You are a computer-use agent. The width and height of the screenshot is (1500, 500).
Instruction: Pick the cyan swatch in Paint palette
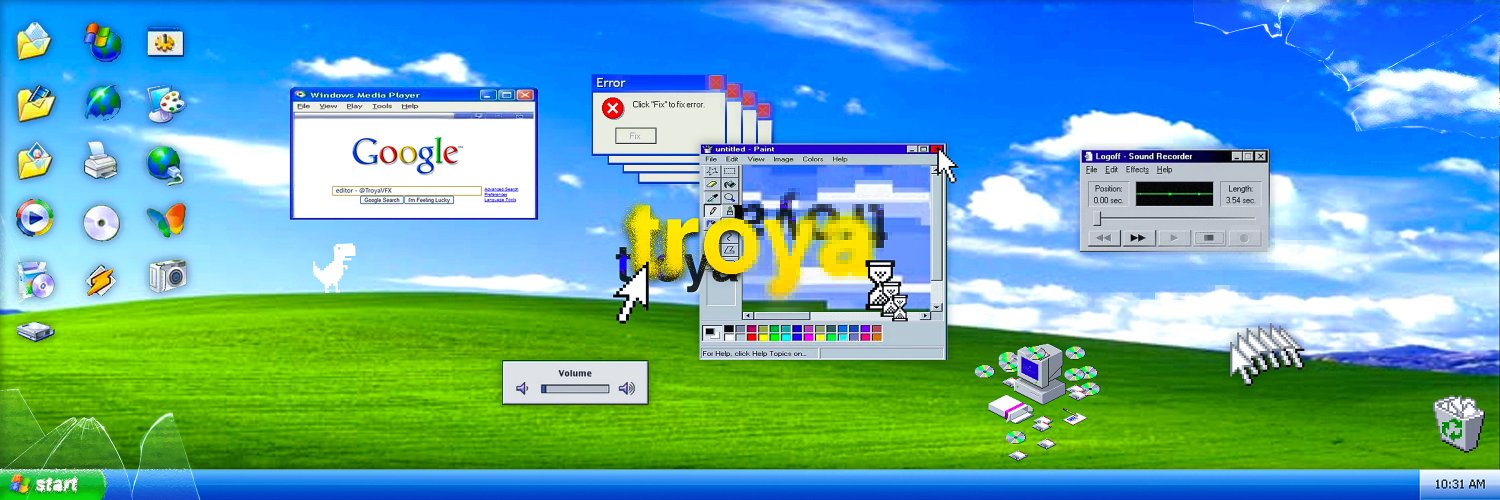[x=787, y=337]
